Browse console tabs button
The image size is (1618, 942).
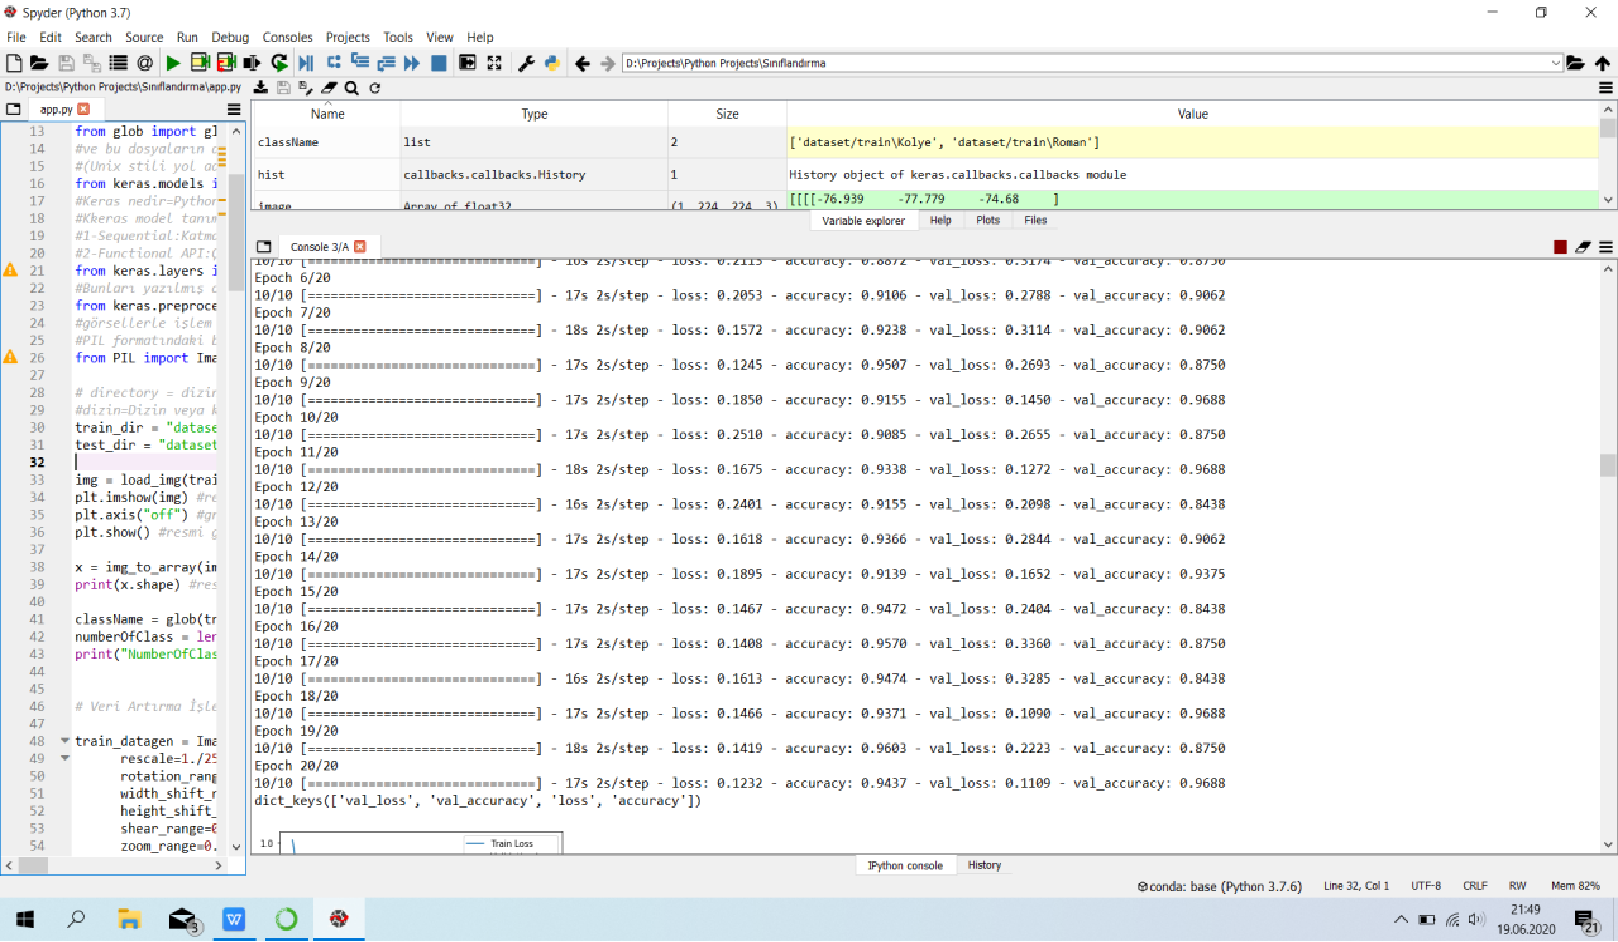[x=264, y=247]
